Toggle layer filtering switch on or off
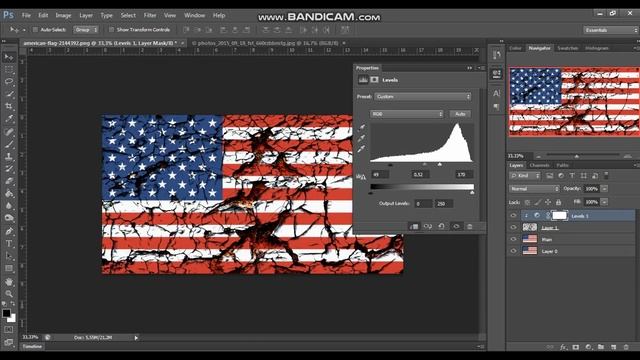This screenshot has height=360, width=640. pos(606,176)
